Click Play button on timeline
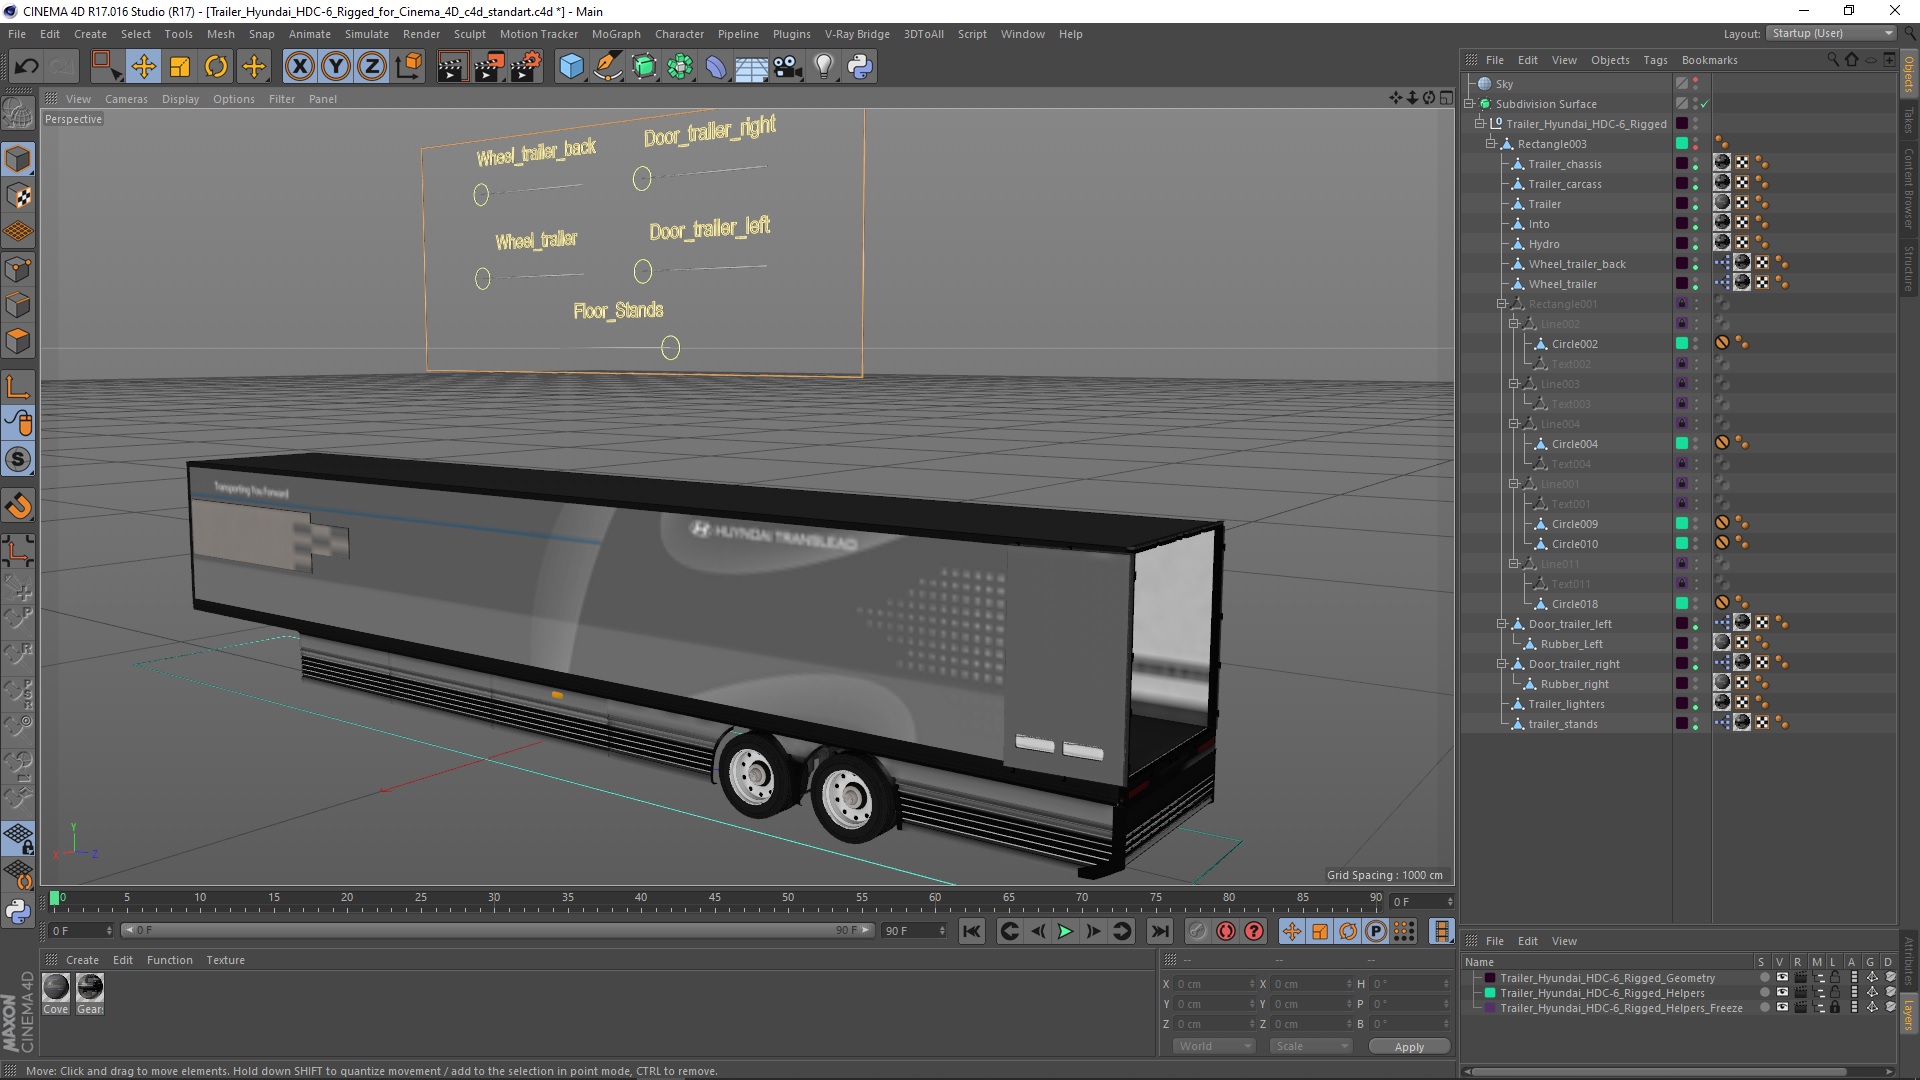Screen dimensions: 1920x1080 (1065, 931)
